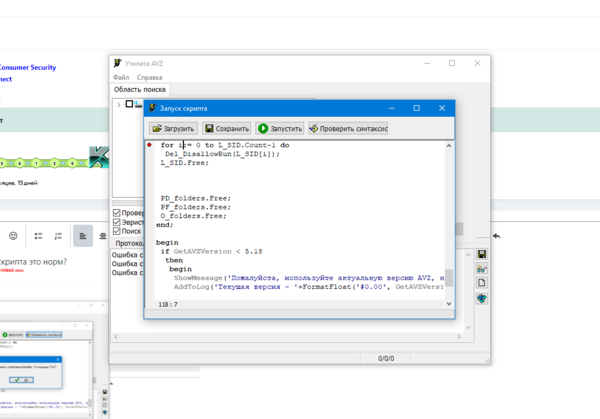Click the emoji smiley icon in forum editor
The height and width of the screenshot is (419, 600).
tap(13, 236)
